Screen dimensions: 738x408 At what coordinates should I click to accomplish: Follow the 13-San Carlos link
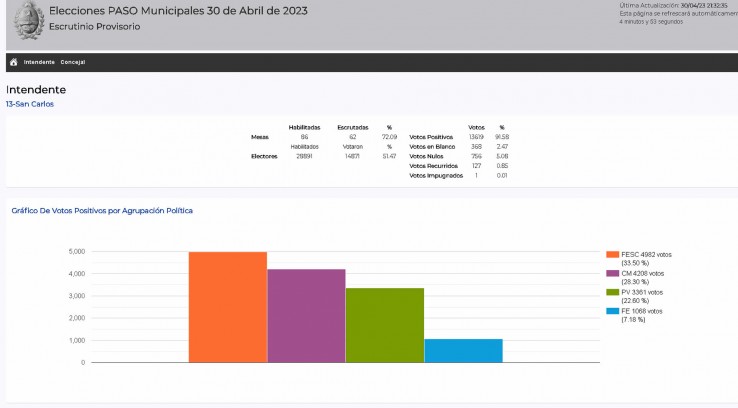coord(30,103)
